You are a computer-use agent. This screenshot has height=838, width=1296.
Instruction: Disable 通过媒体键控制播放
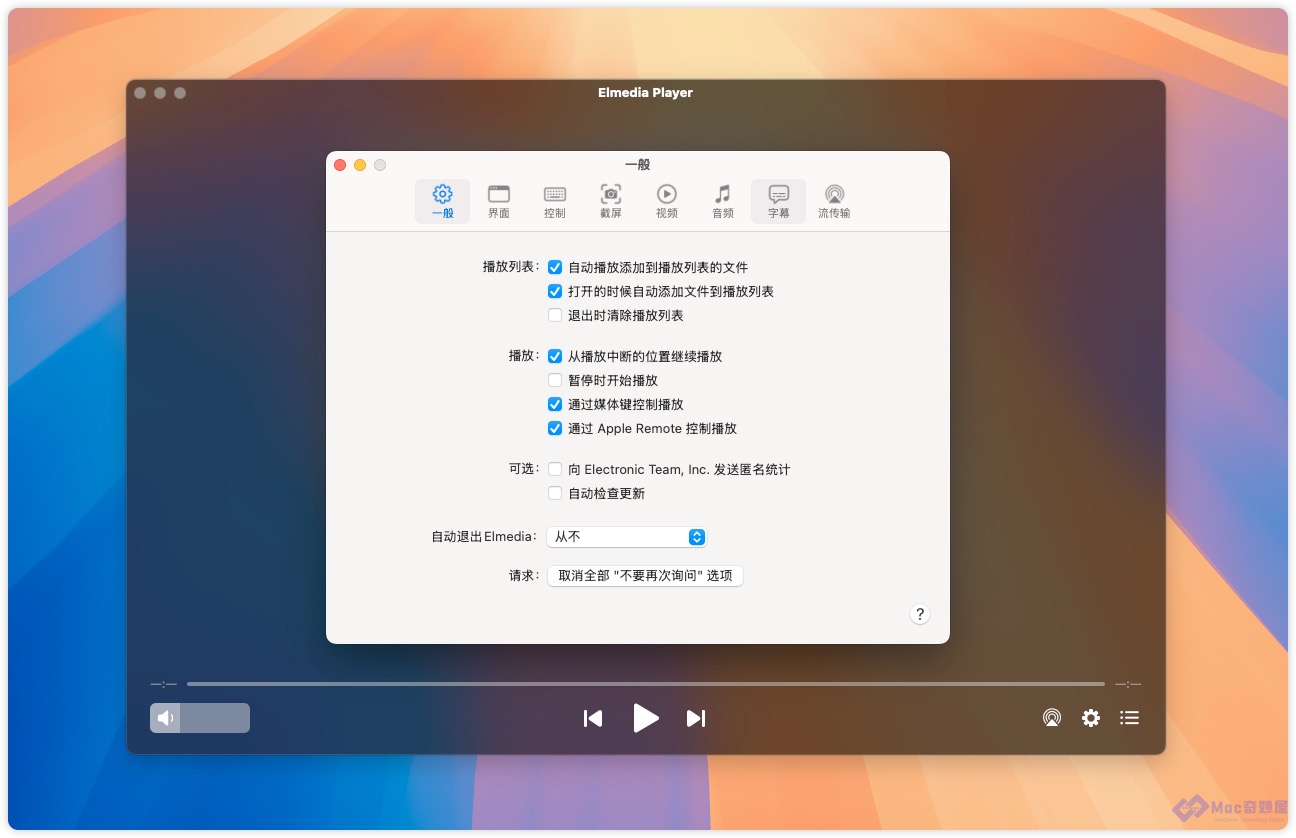click(x=555, y=404)
